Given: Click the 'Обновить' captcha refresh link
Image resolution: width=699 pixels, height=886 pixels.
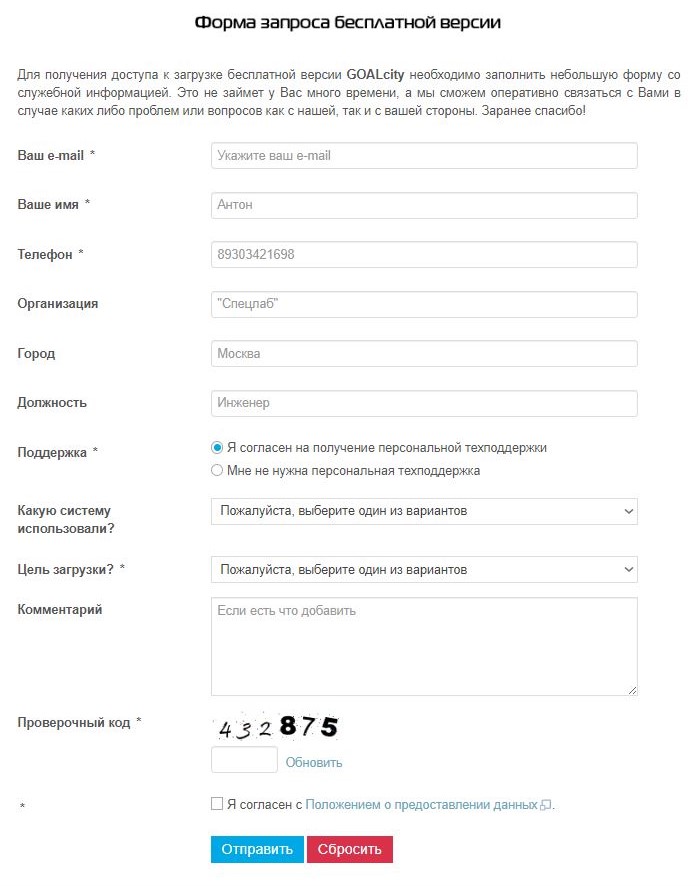Looking at the screenshot, I should [314, 763].
